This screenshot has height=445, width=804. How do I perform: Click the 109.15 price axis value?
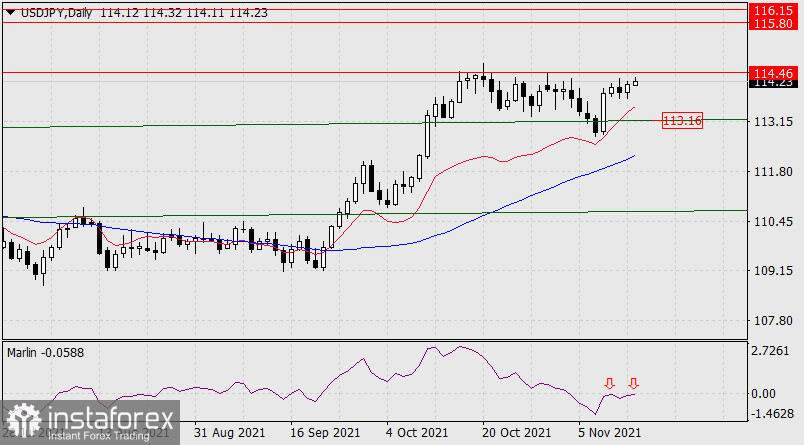pos(771,271)
